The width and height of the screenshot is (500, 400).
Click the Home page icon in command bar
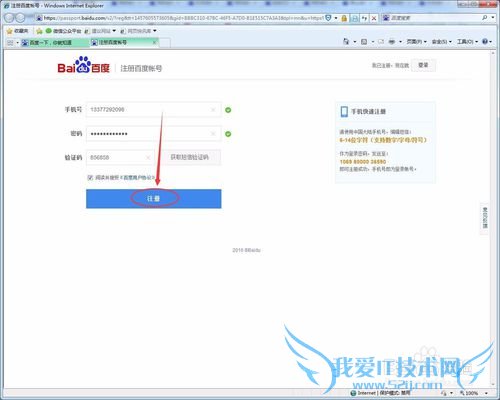346,42
